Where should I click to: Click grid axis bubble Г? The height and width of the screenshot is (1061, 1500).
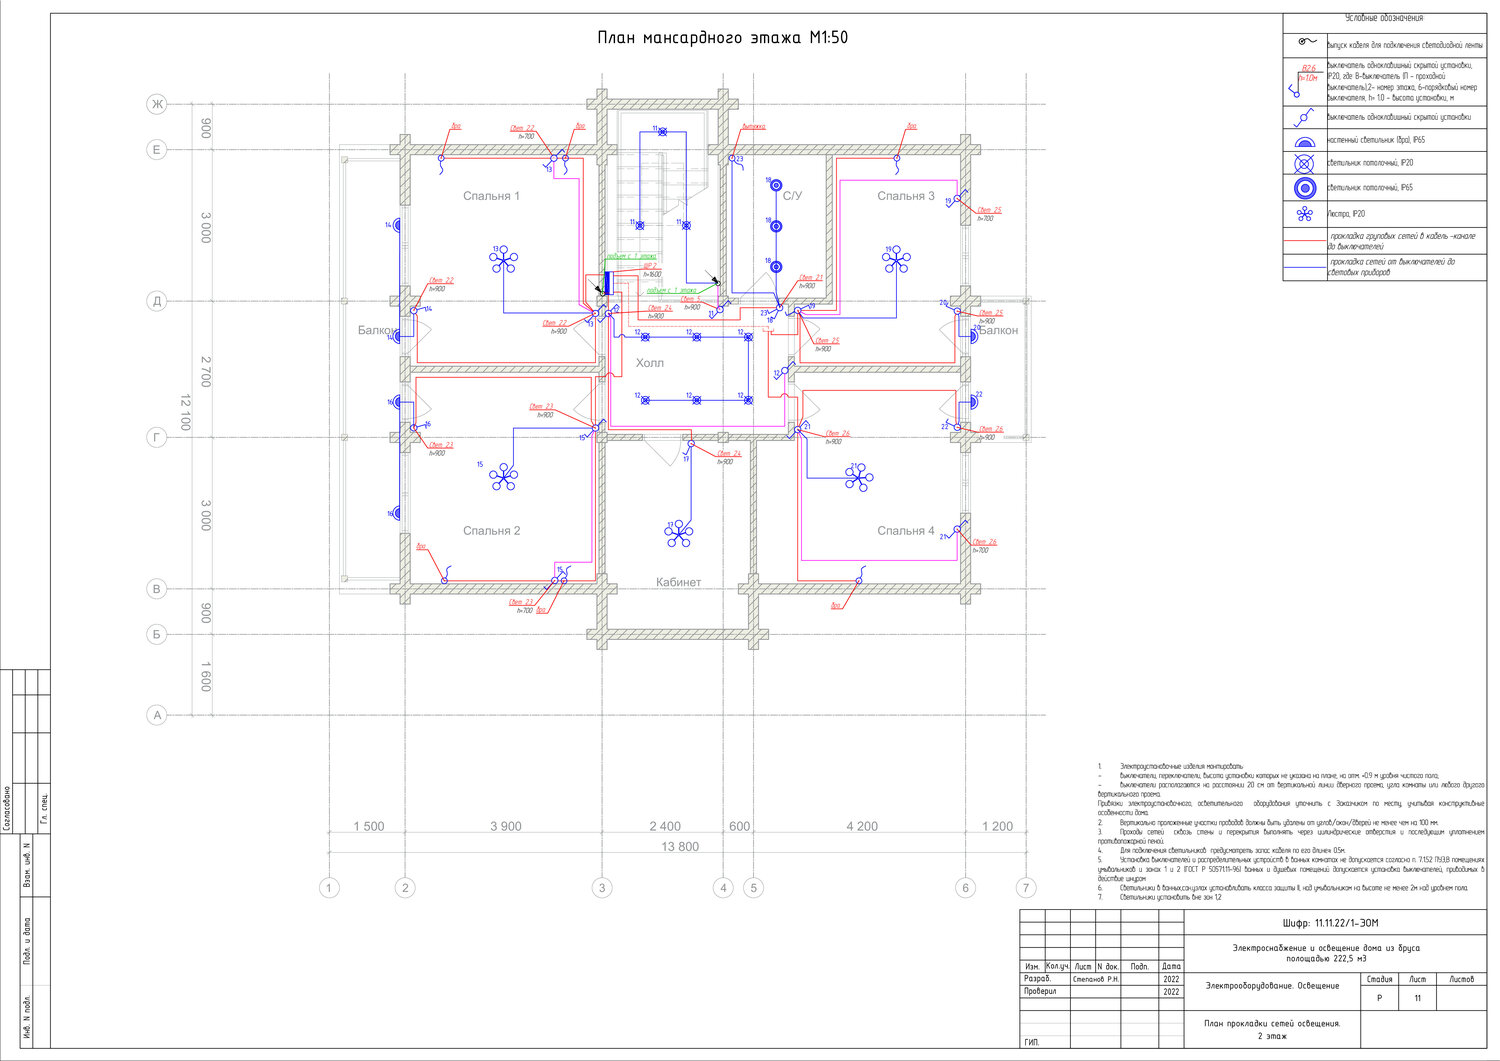click(x=156, y=437)
